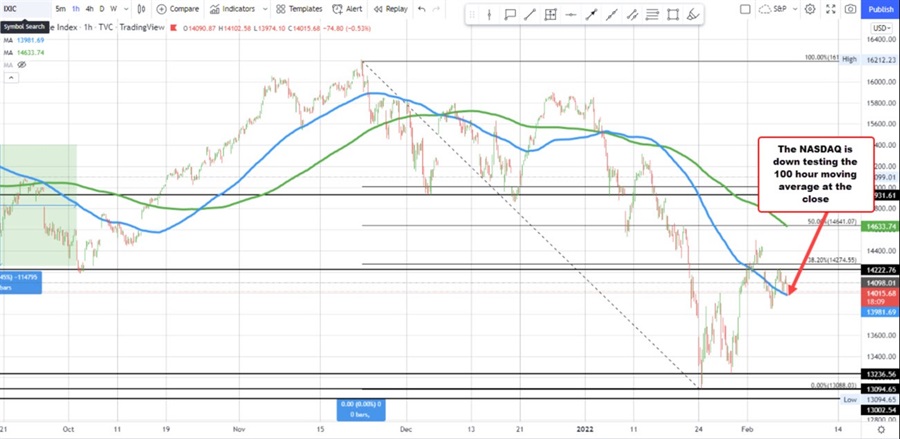Undo the last chart action

click(x=422, y=9)
